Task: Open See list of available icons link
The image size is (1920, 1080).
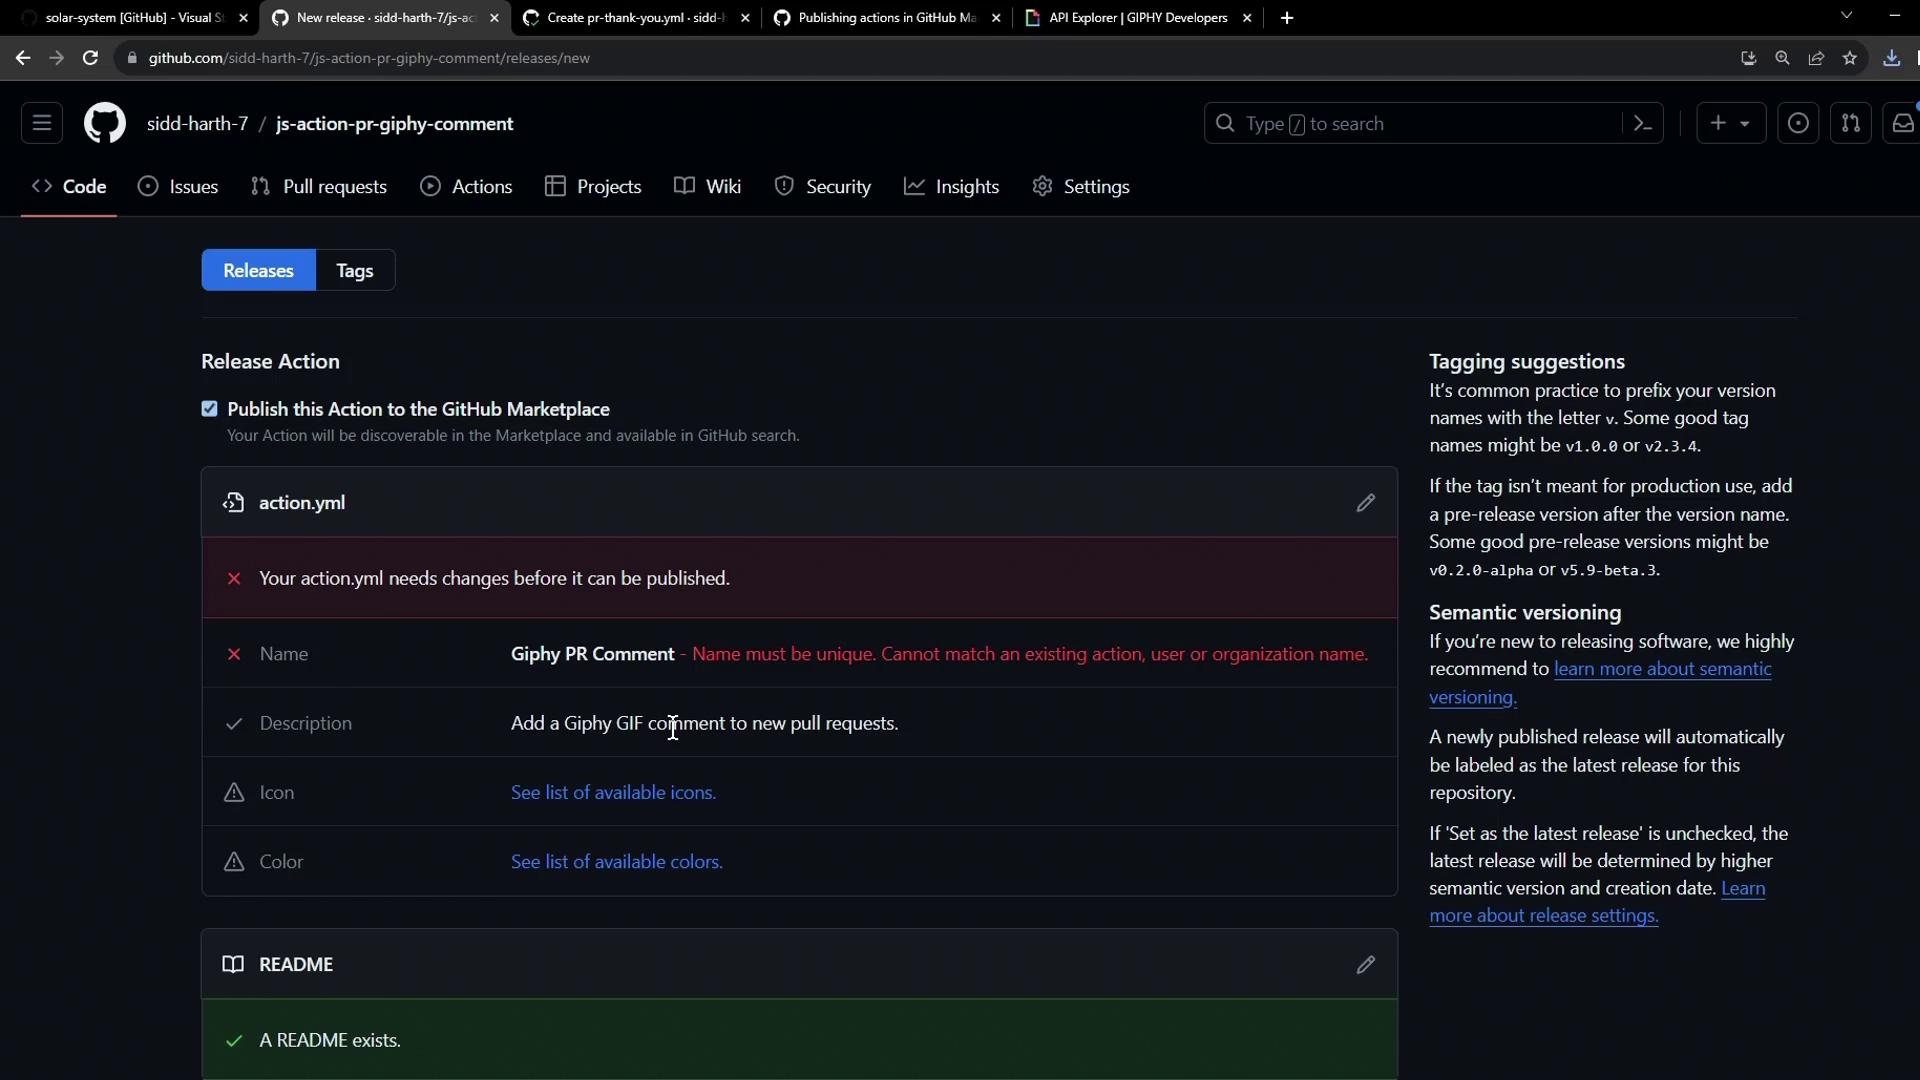Action: pyautogui.click(x=613, y=793)
